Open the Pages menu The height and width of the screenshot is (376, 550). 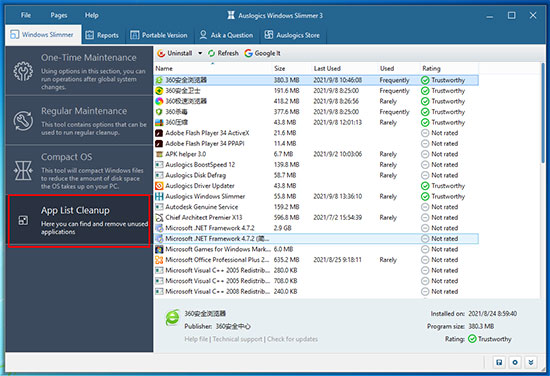(59, 15)
